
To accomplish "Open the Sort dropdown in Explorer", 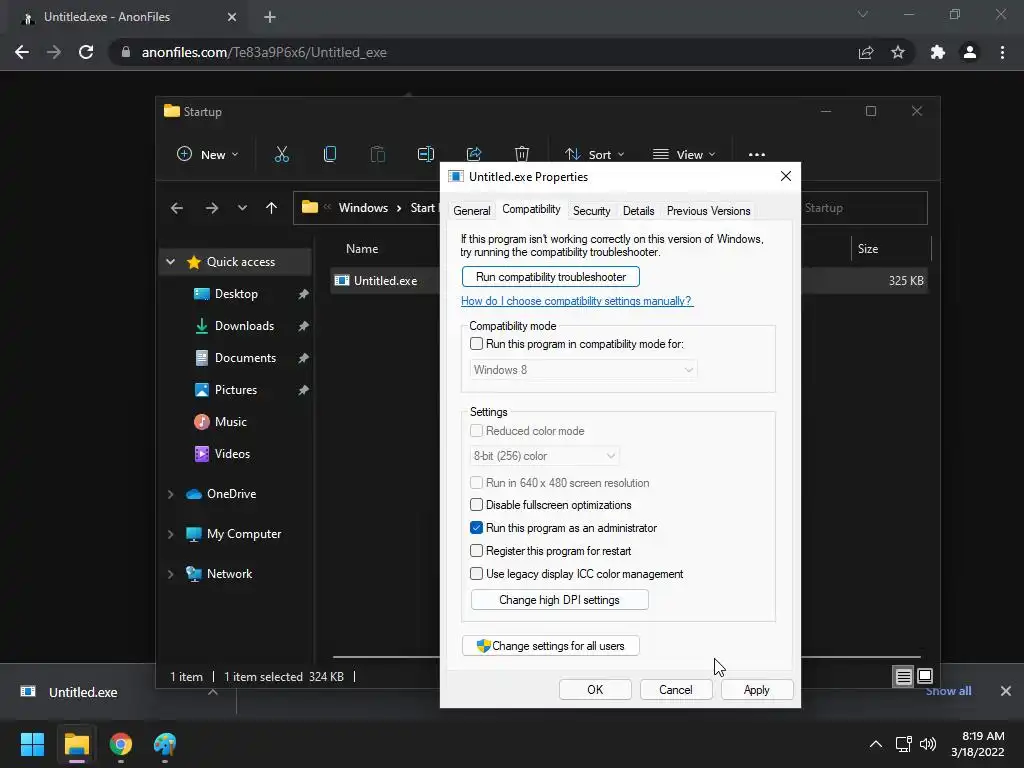I will (x=595, y=155).
